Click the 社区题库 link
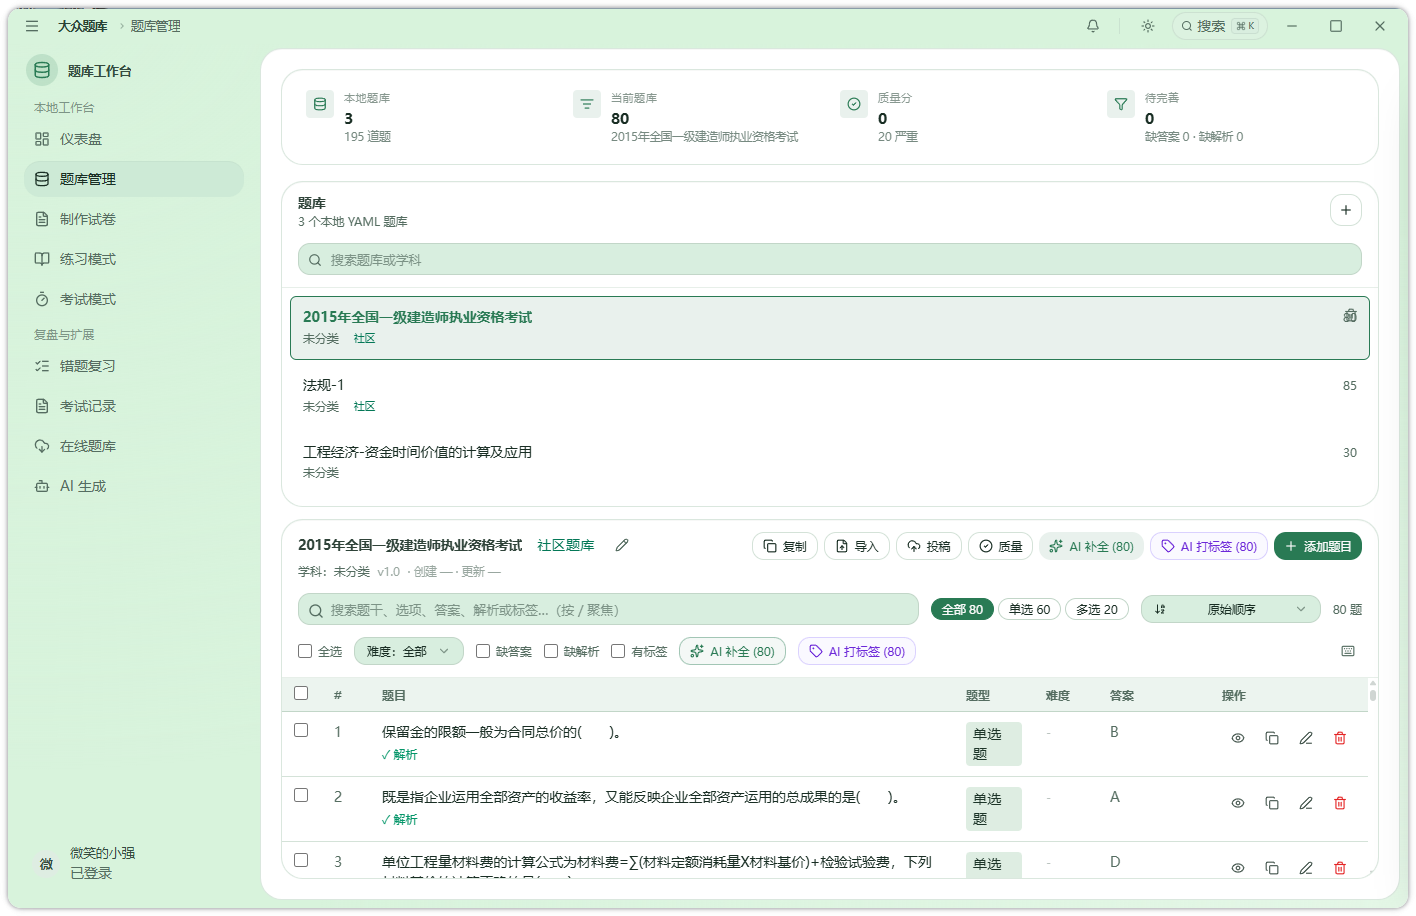Screen dimensions: 1416x916 [566, 545]
